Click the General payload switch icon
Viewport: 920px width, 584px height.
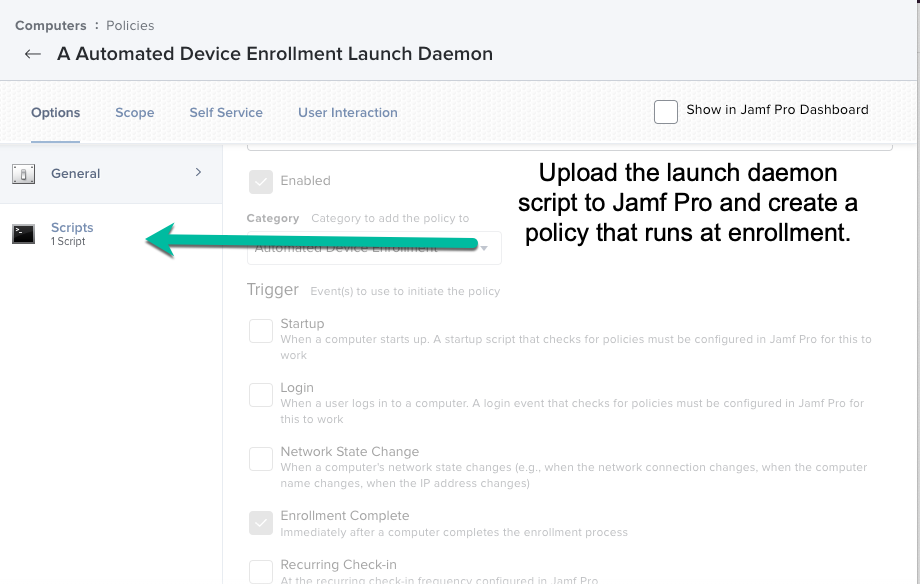[x=23, y=174]
